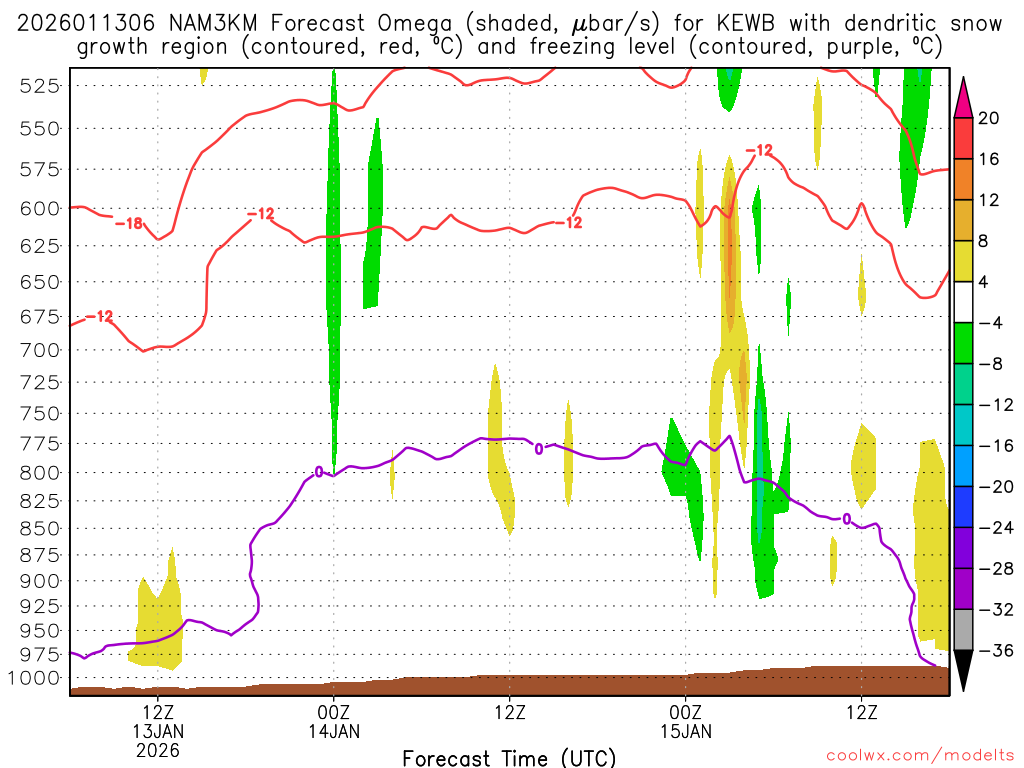The image size is (1024, 768).
Task: Click the 650 pressure level label
Action: (39, 283)
